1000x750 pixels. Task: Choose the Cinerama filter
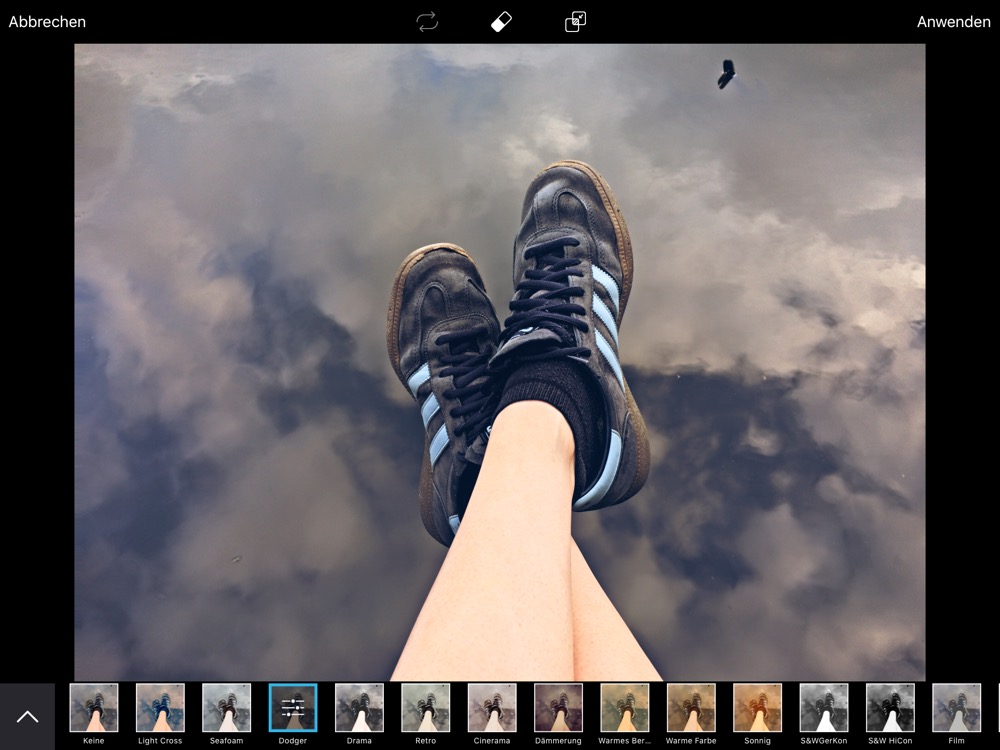click(492, 708)
